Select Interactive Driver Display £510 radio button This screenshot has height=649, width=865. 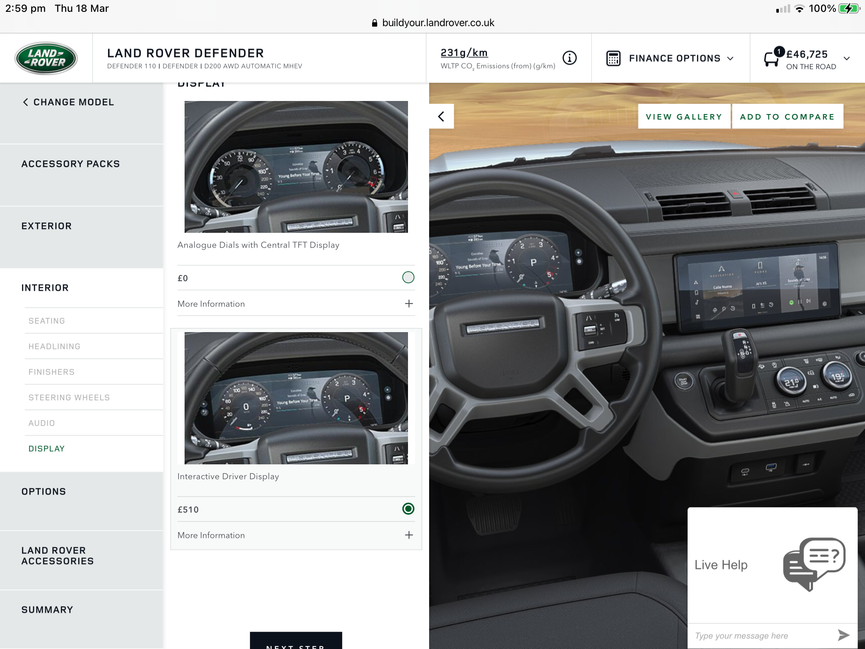(x=408, y=509)
